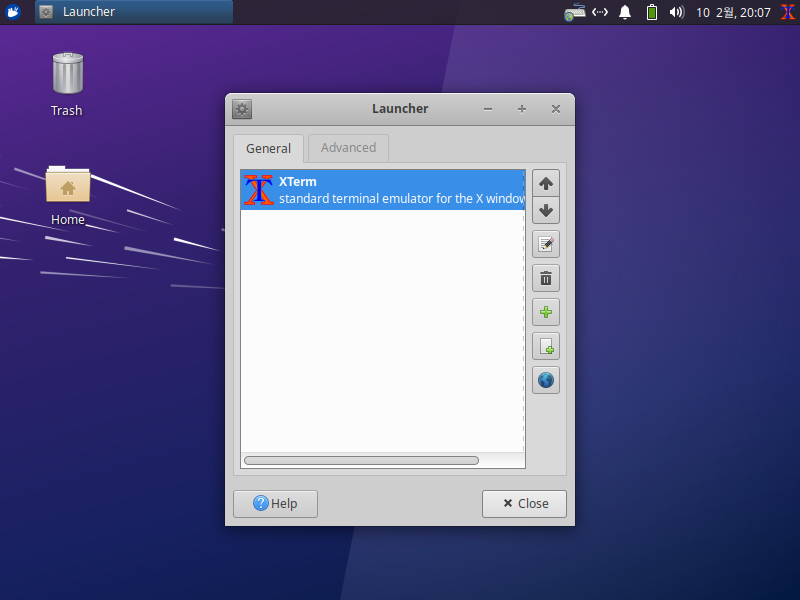Select Launcher task in panel taskbar

pyautogui.click(x=134, y=12)
